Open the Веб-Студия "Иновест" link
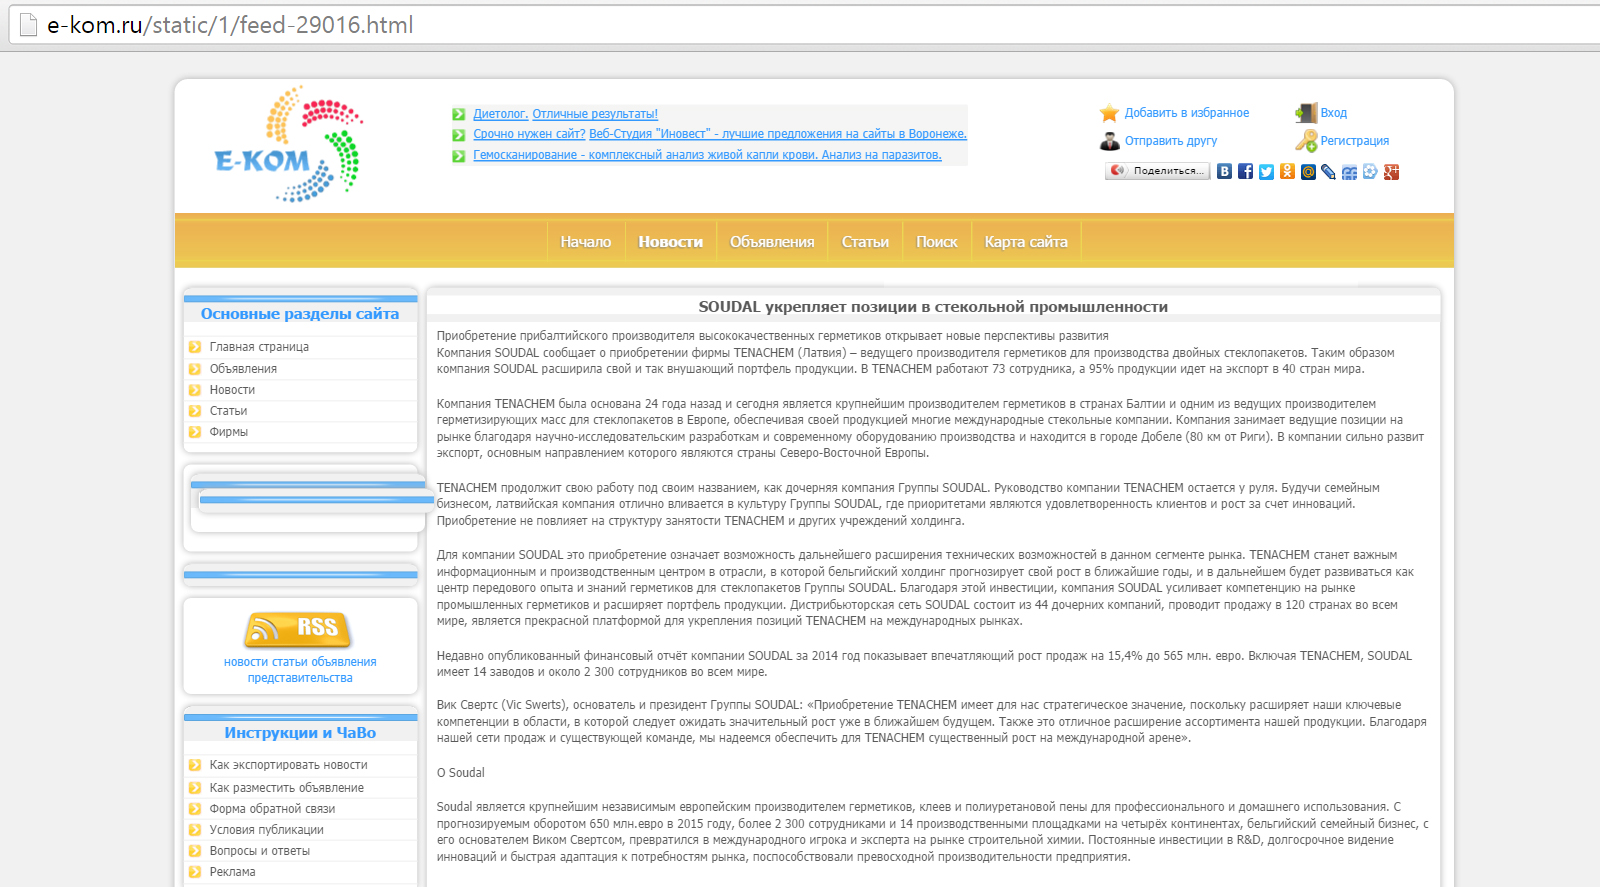1600x887 pixels. (778, 134)
